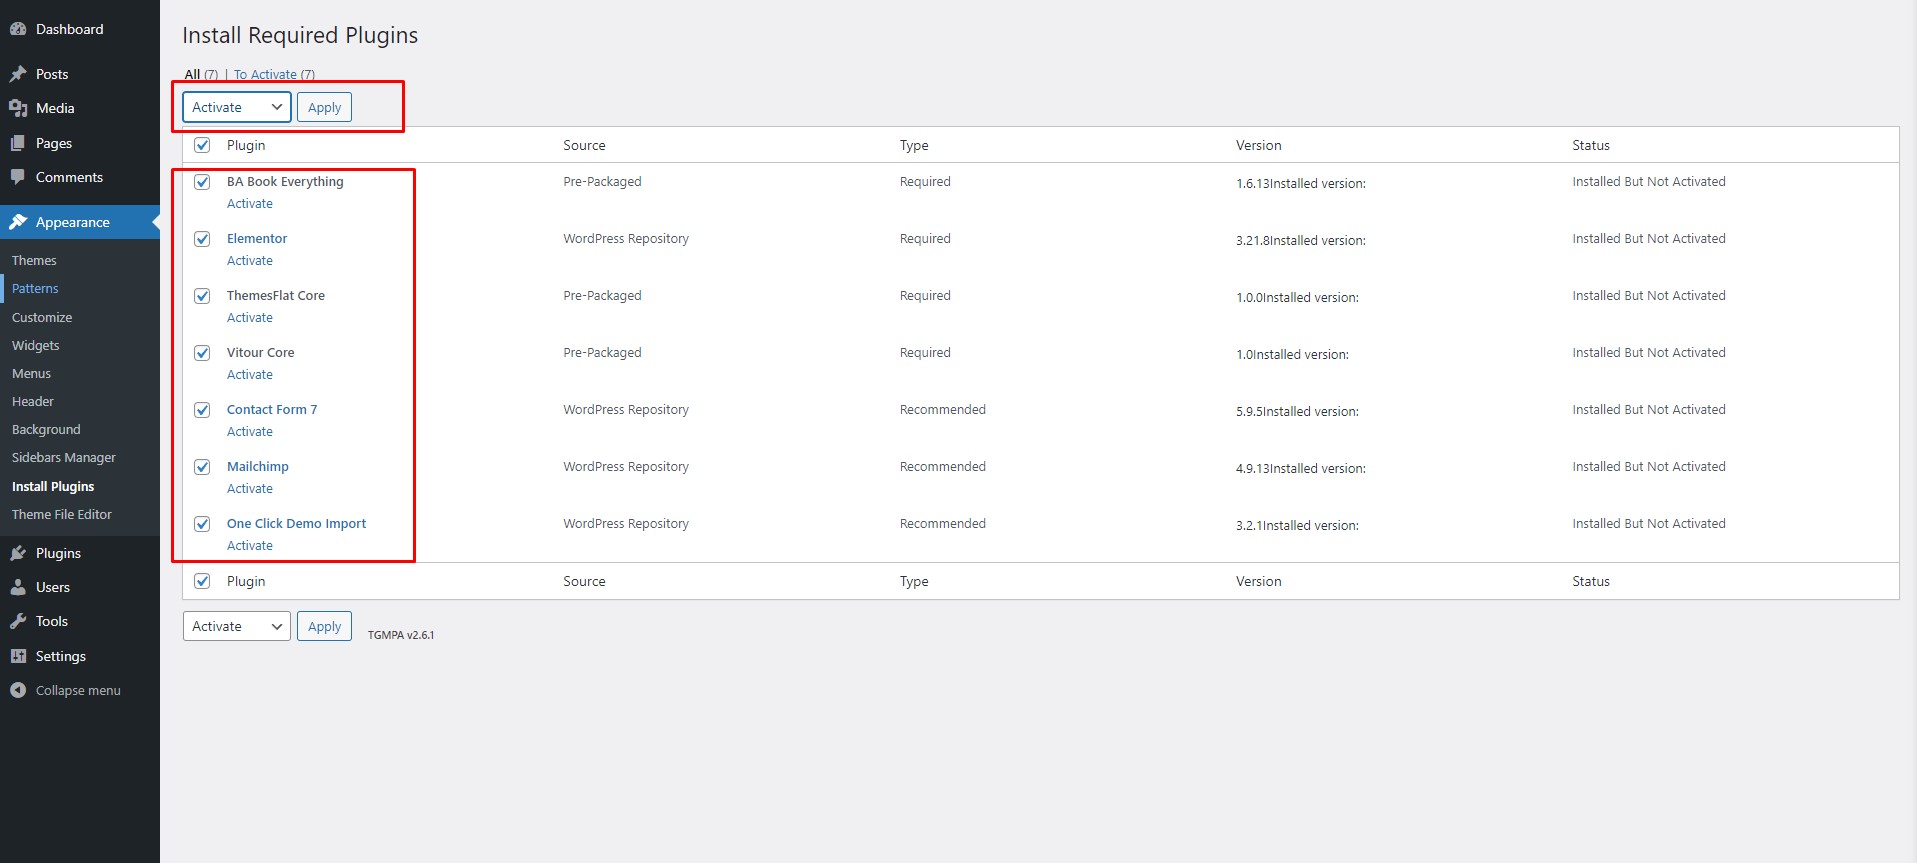Open the Comments bubble icon
Image resolution: width=1917 pixels, height=863 pixels.
[x=18, y=177]
